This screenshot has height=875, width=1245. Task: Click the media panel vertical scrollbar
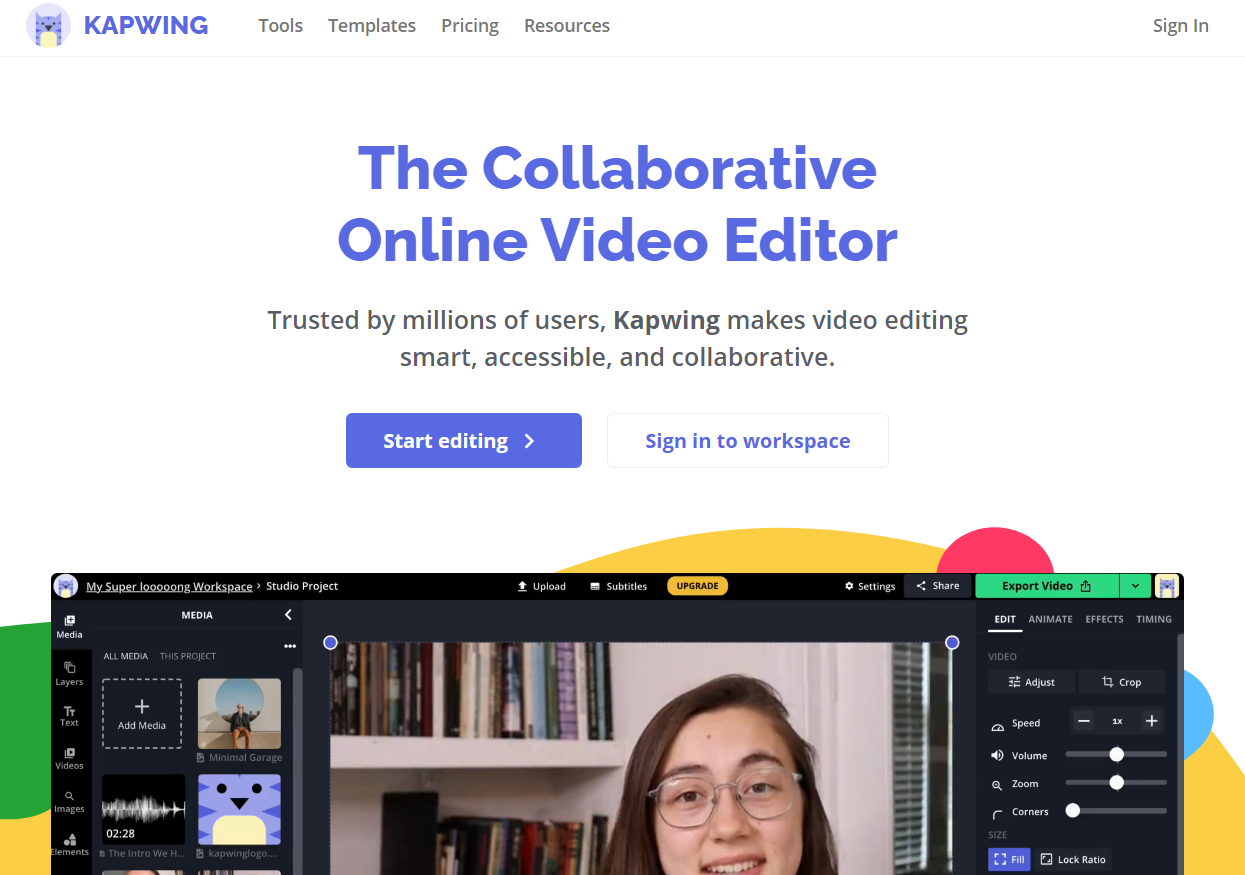[x=297, y=770]
